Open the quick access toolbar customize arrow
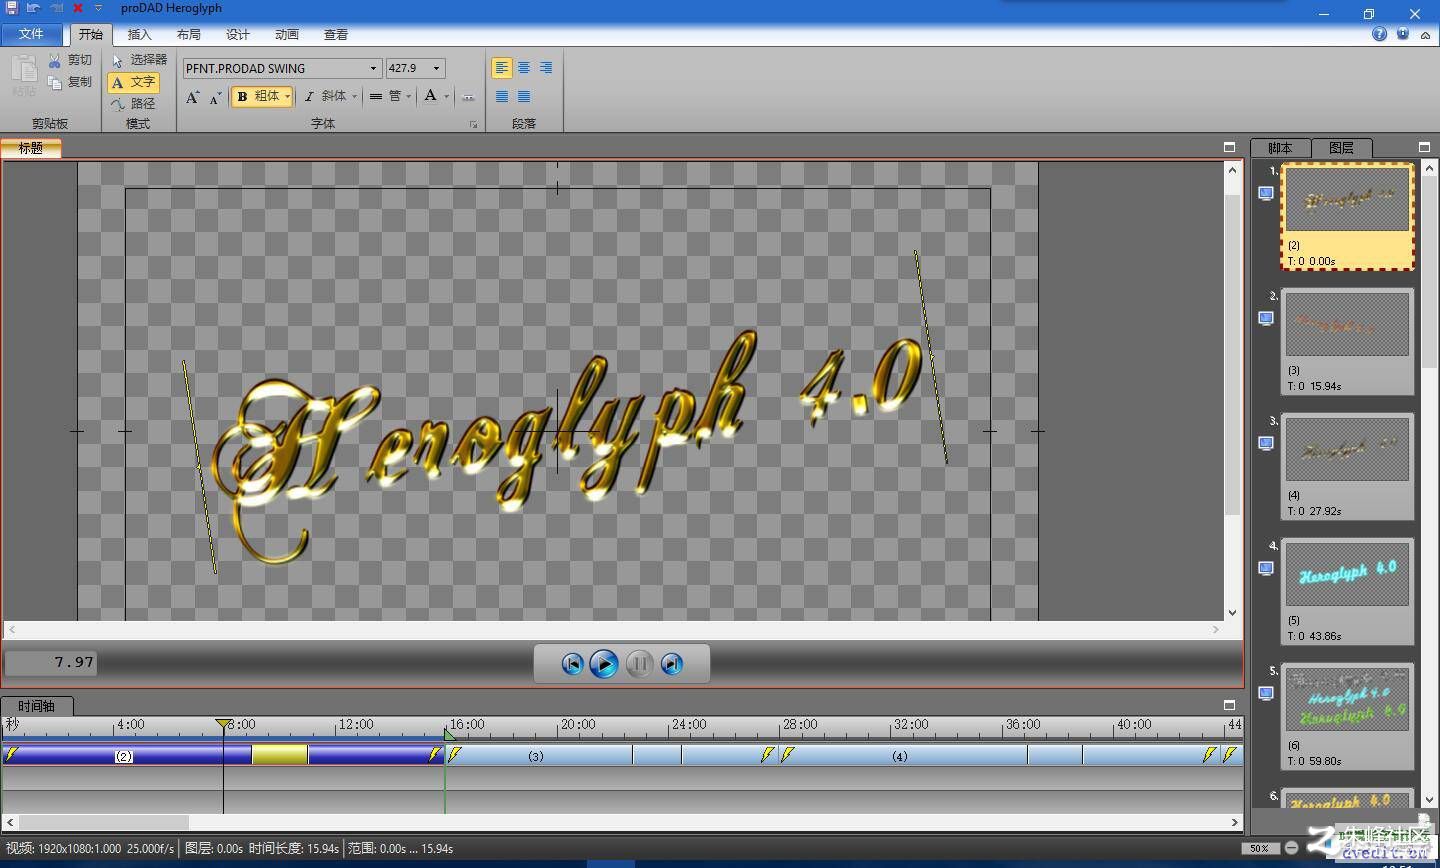Image resolution: width=1440 pixels, height=868 pixels. (98, 8)
